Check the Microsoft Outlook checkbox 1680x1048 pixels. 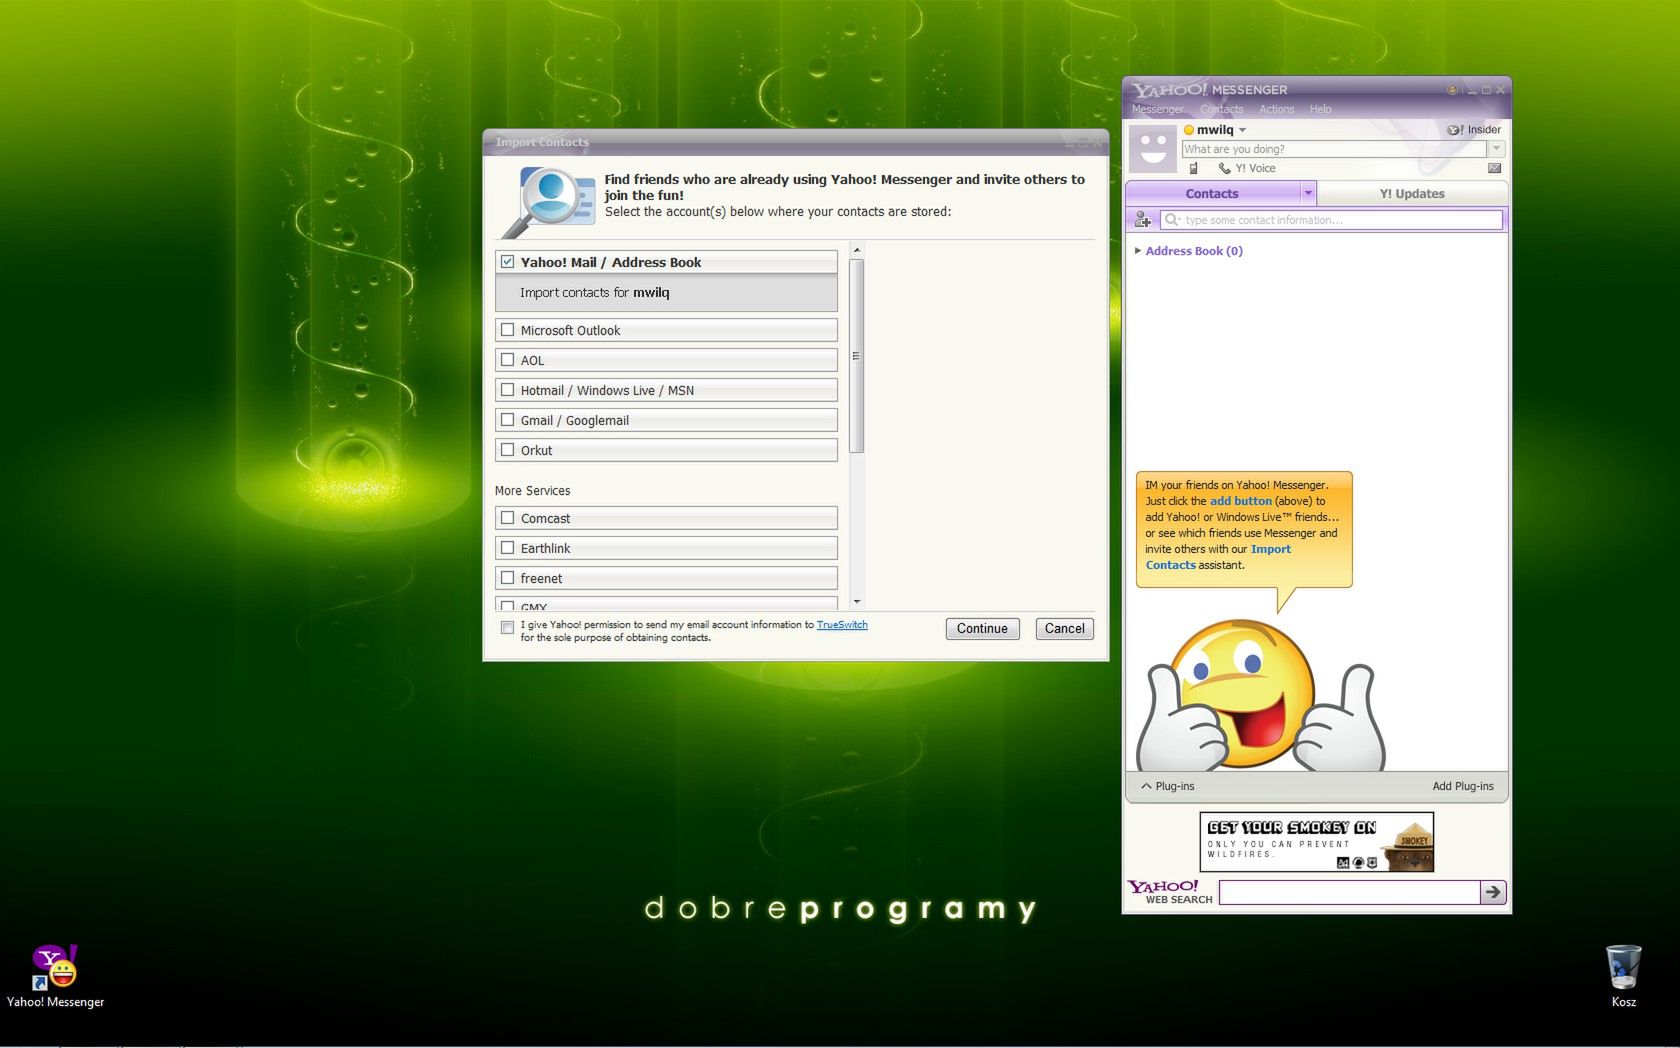coord(508,330)
